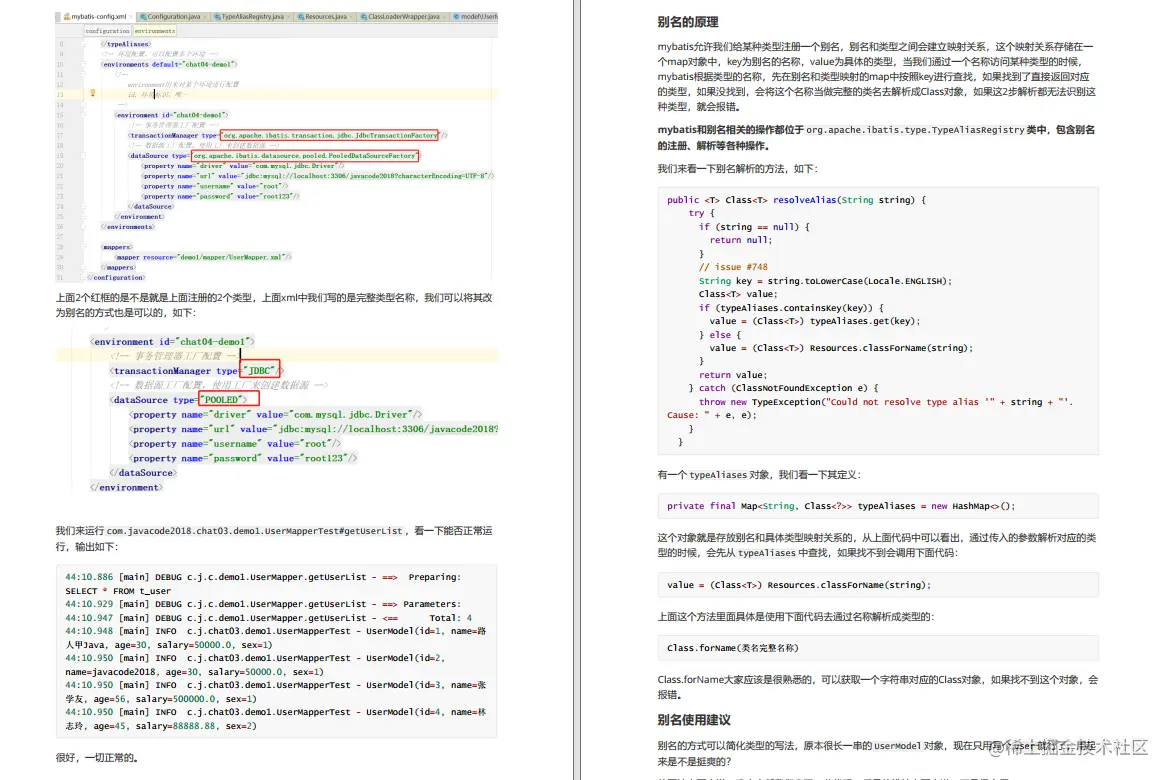
Task: Click the XML file icon on mybatis-config.xml tab
Action: pyautogui.click(x=68, y=17)
